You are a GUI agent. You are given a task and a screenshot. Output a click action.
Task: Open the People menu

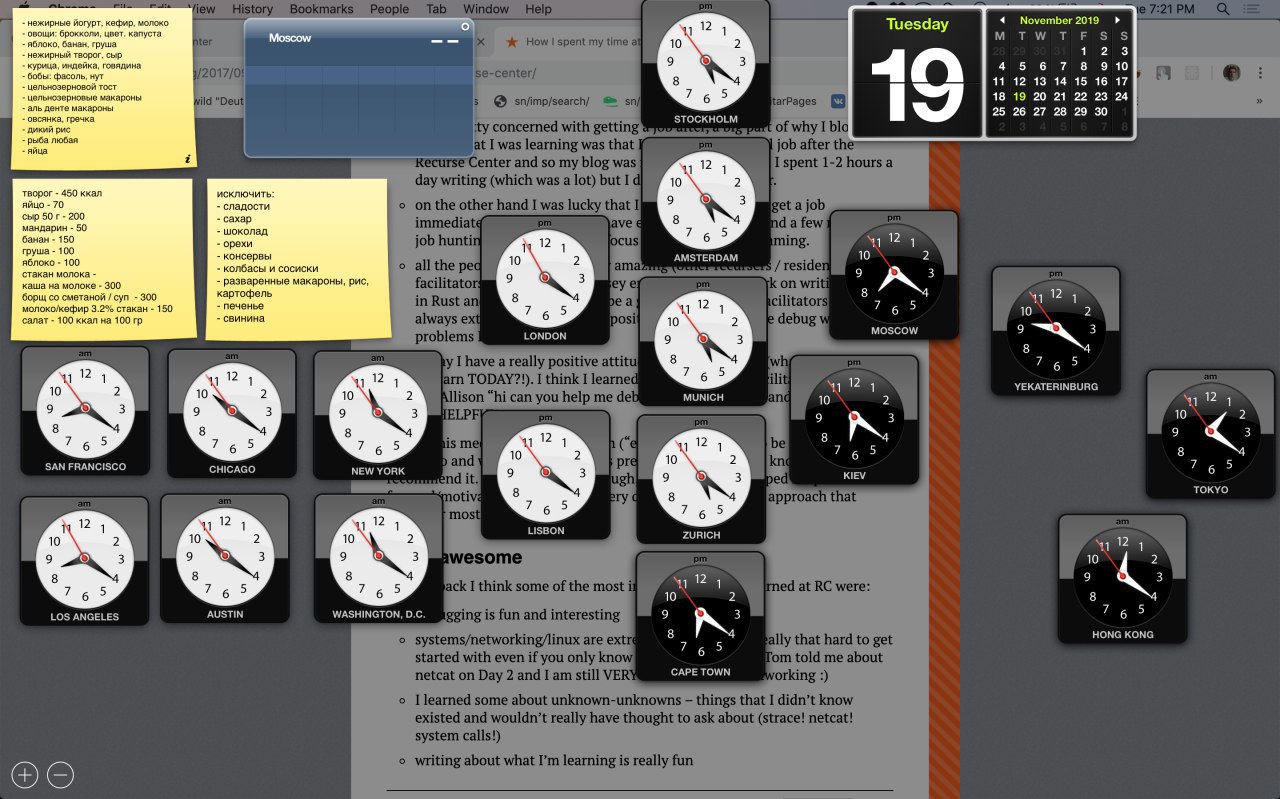(x=389, y=8)
